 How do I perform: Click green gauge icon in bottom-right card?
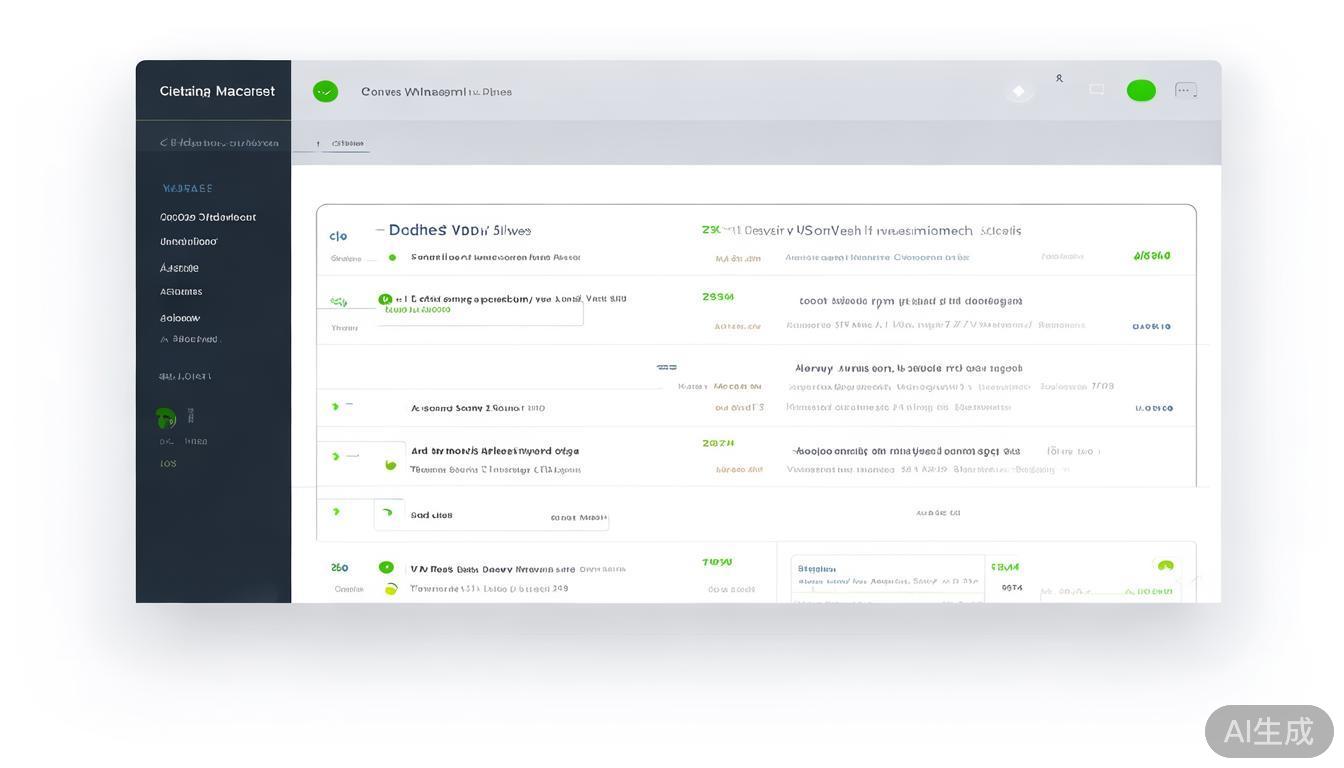(x=1165, y=567)
